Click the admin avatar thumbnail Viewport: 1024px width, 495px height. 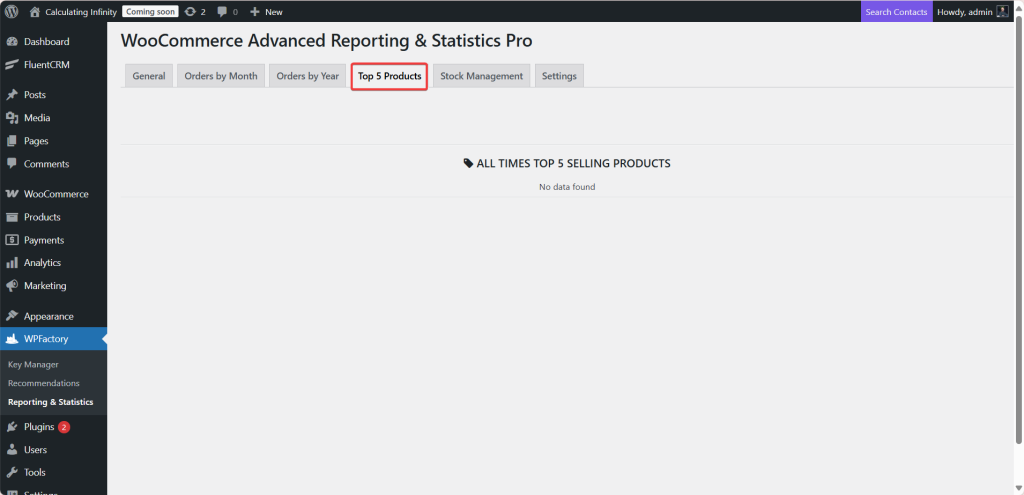tap(1002, 12)
